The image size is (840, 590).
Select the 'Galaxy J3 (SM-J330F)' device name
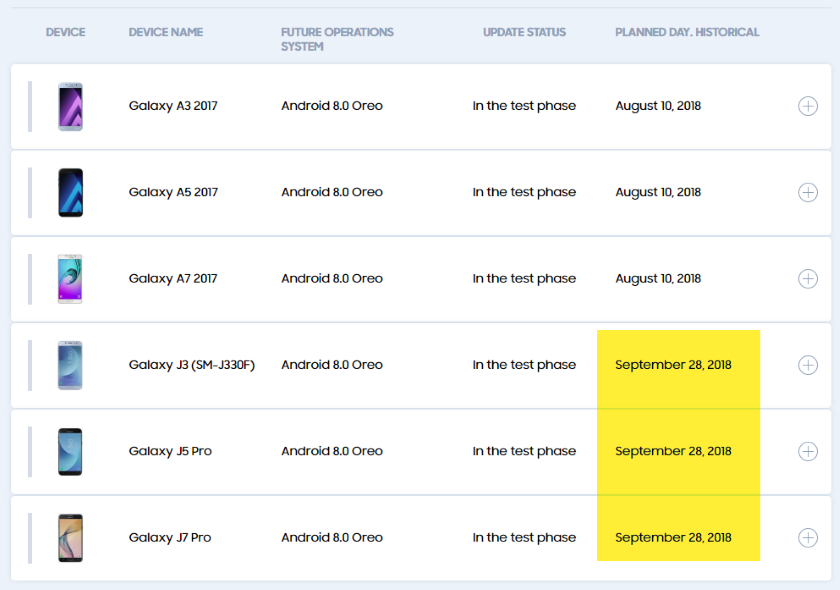click(192, 365)
